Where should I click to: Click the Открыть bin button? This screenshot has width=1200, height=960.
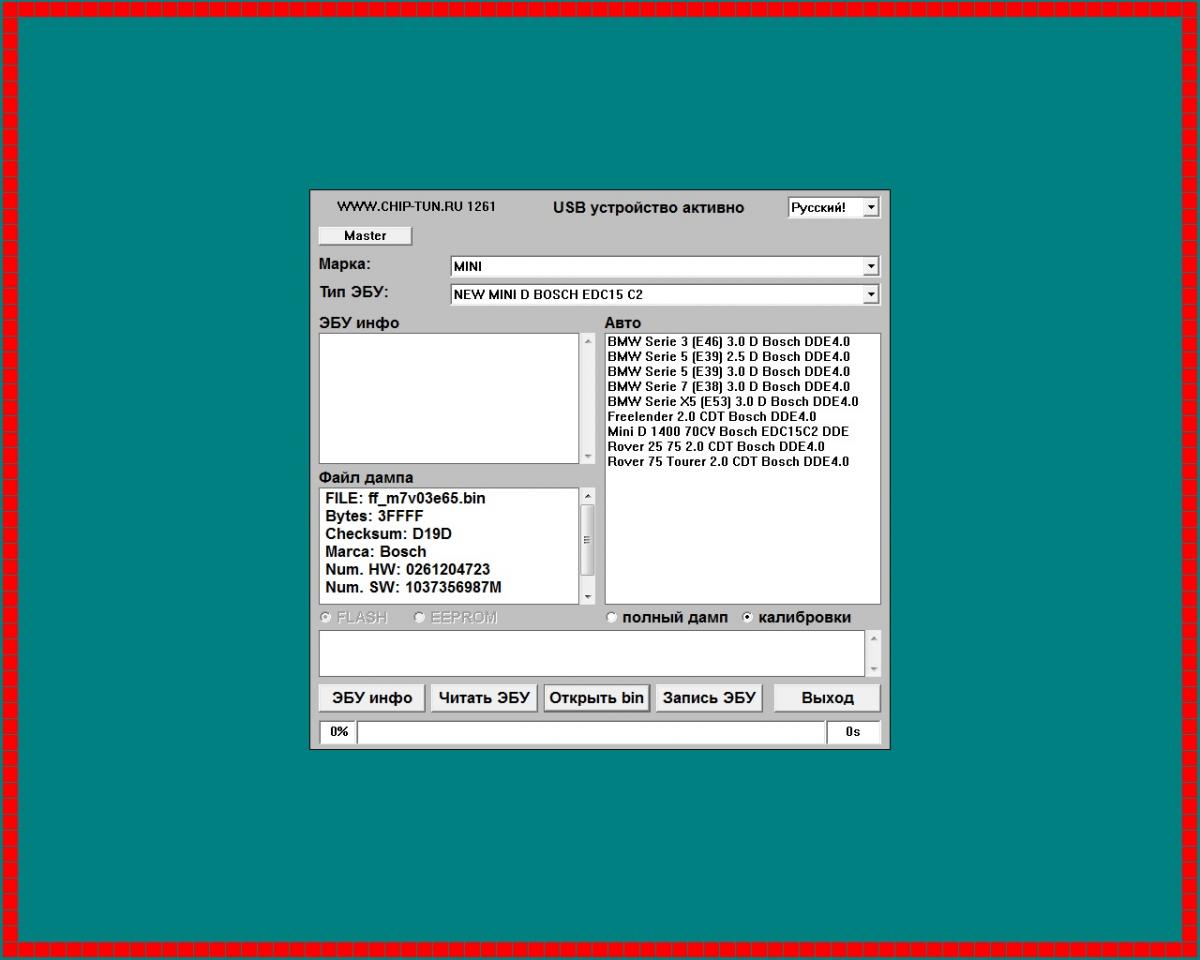pos(597,698)
